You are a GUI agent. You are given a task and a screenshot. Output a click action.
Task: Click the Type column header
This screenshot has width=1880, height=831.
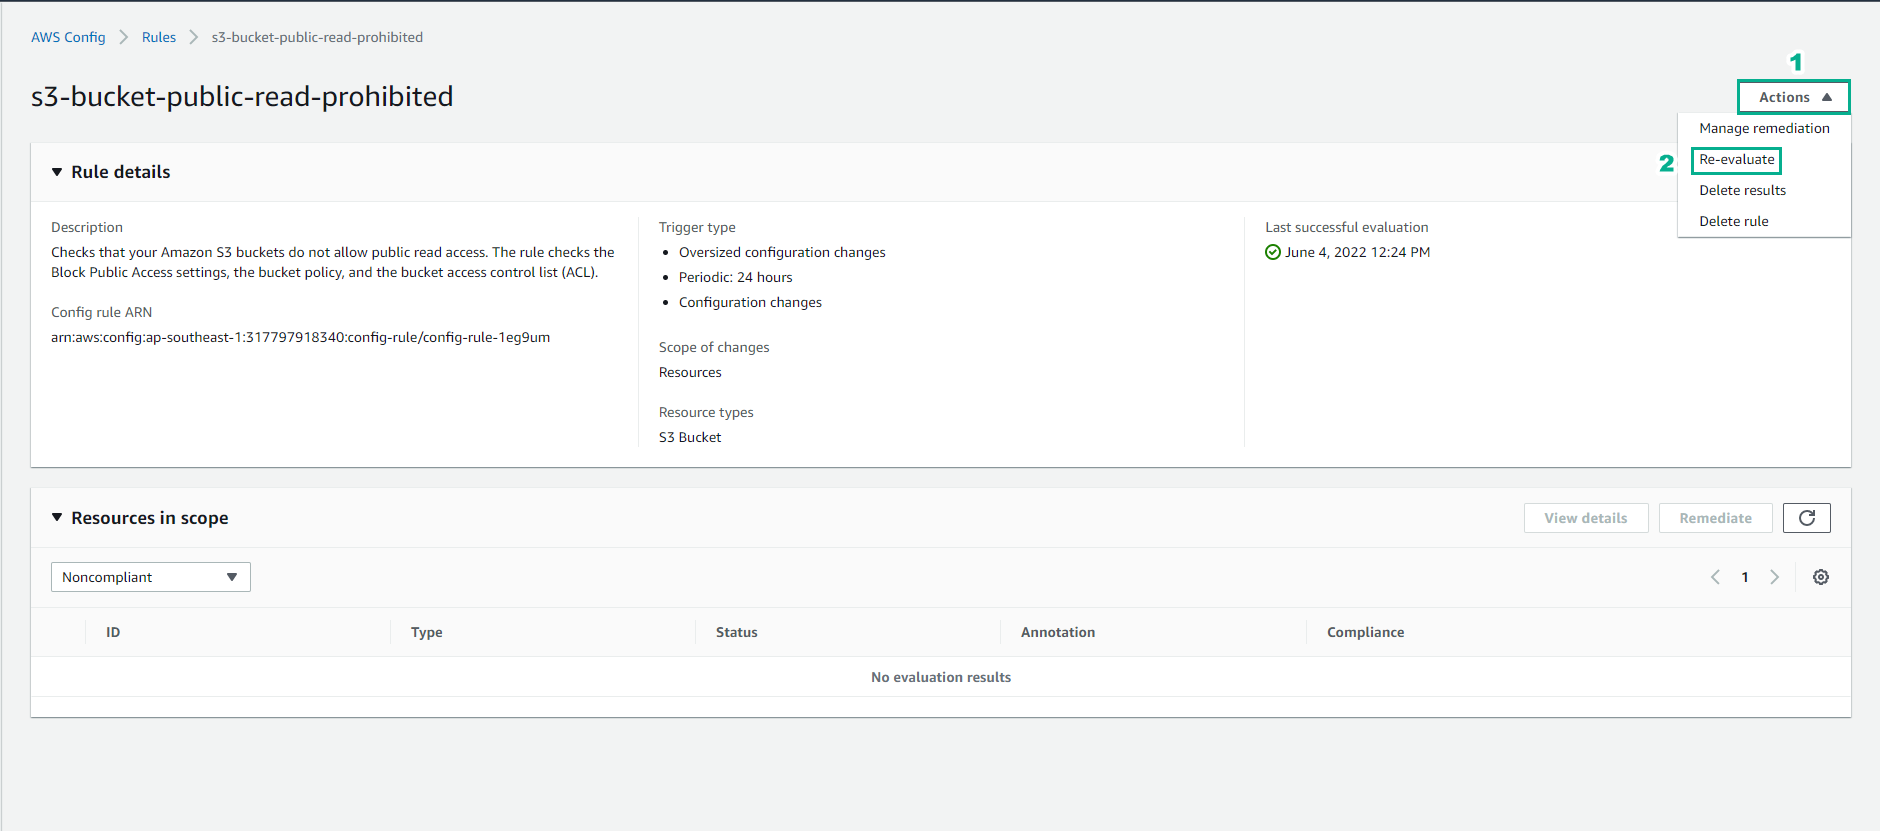427,632
